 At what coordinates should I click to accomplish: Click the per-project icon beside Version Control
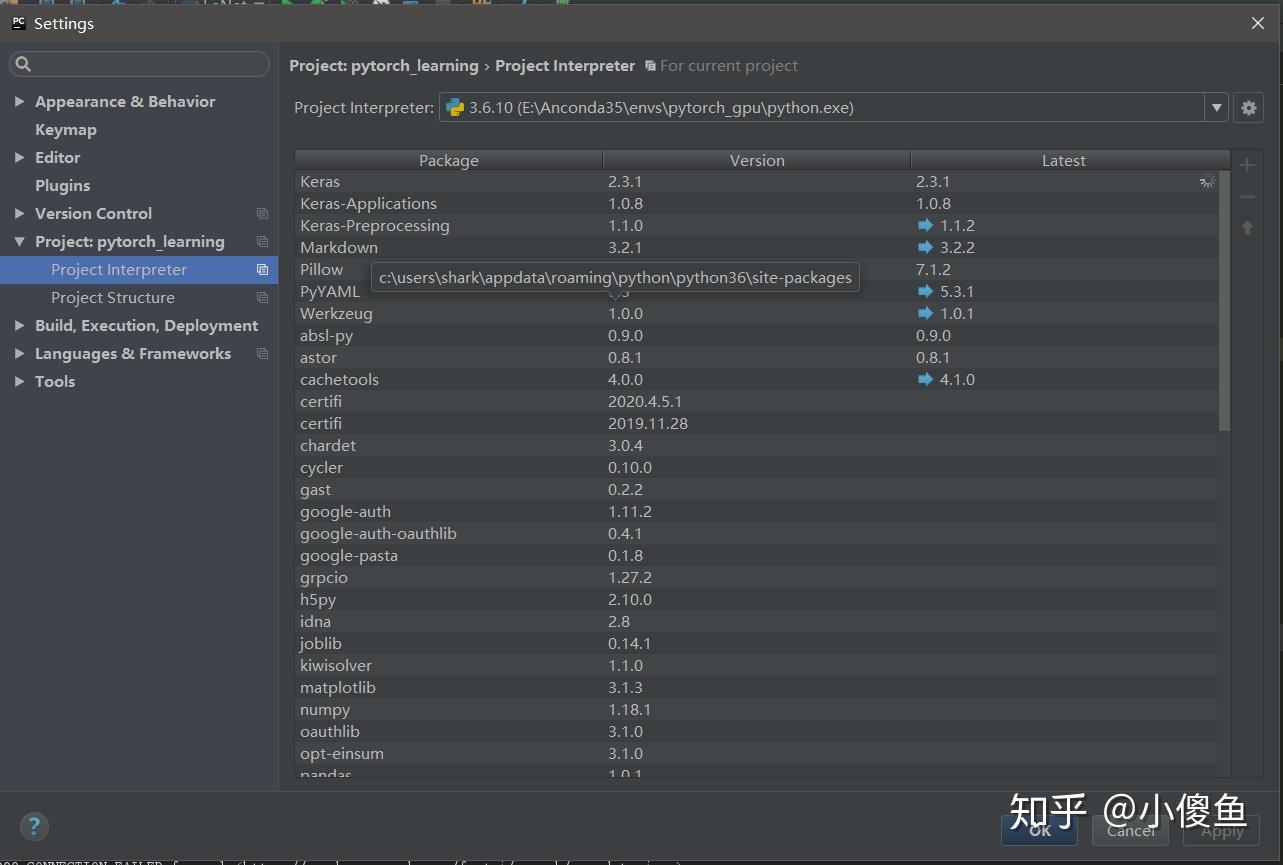point(262,214)
